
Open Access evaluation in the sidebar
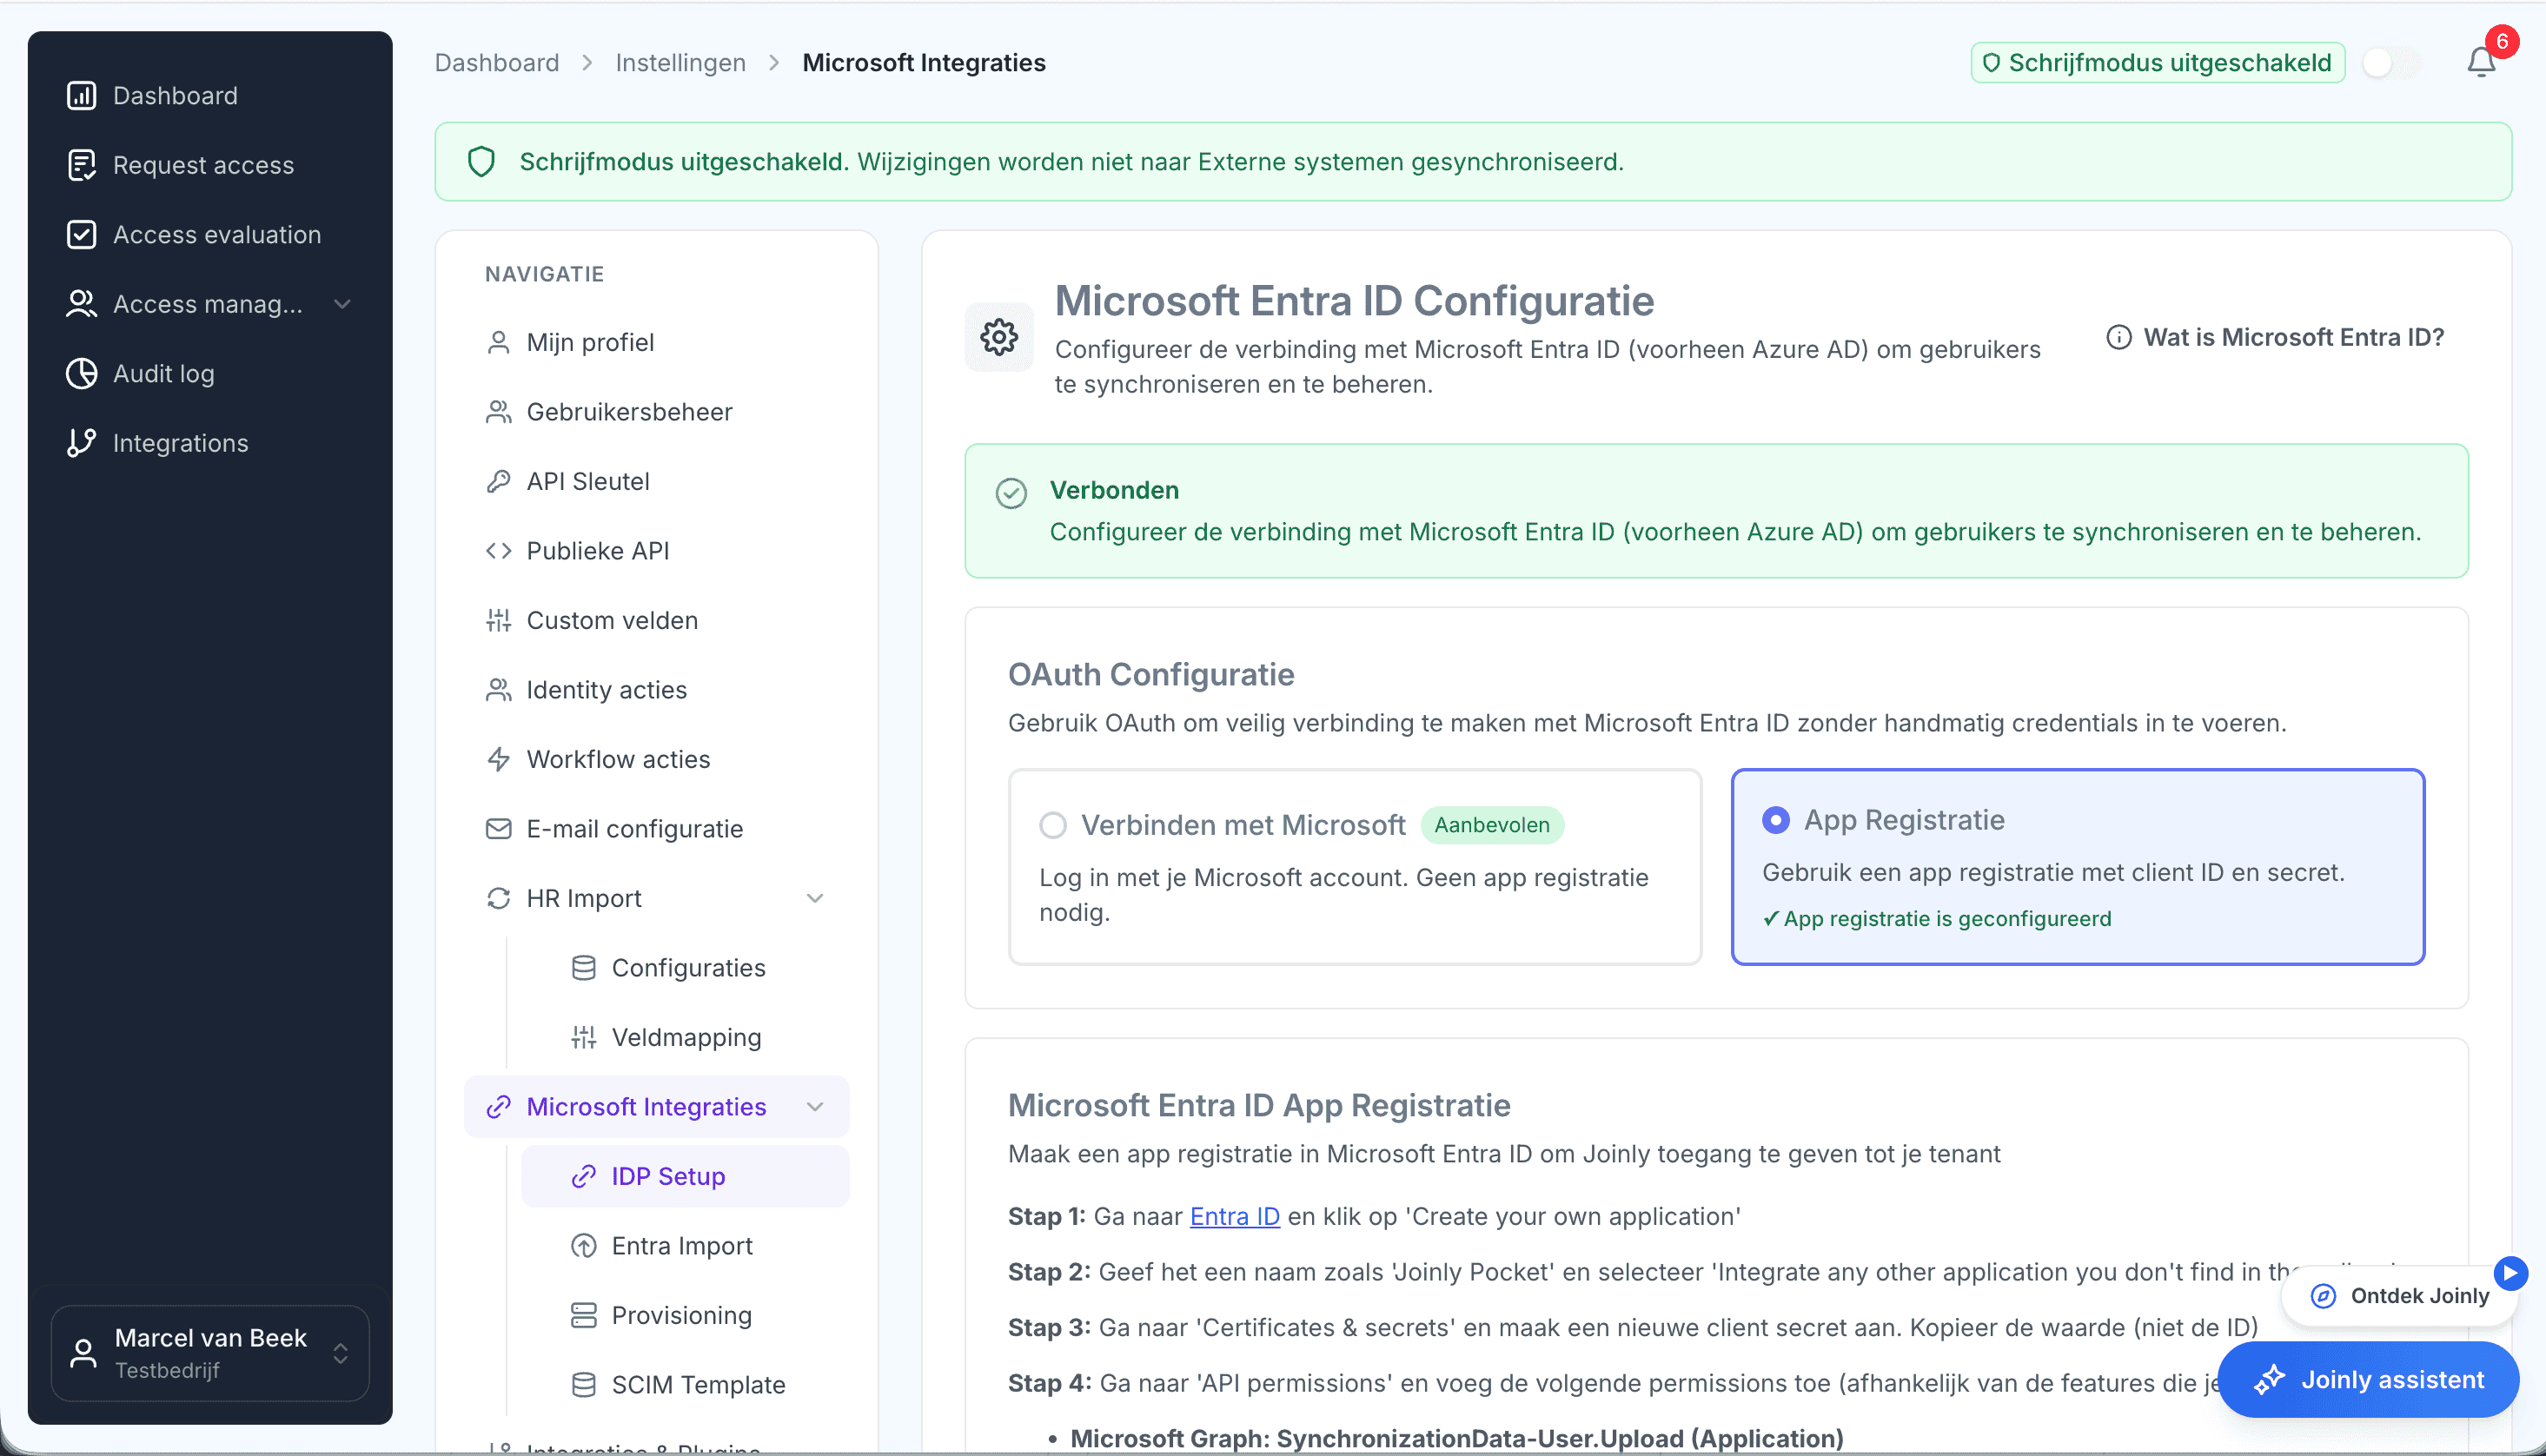click(x=210, y=234)
